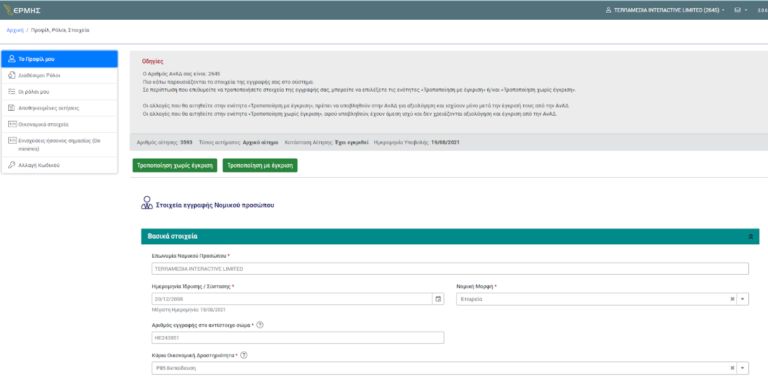Expand Κύρια Οικονομική Δραστηριότητα dropdown arrow
768x381 pixels.
point(743,368)
